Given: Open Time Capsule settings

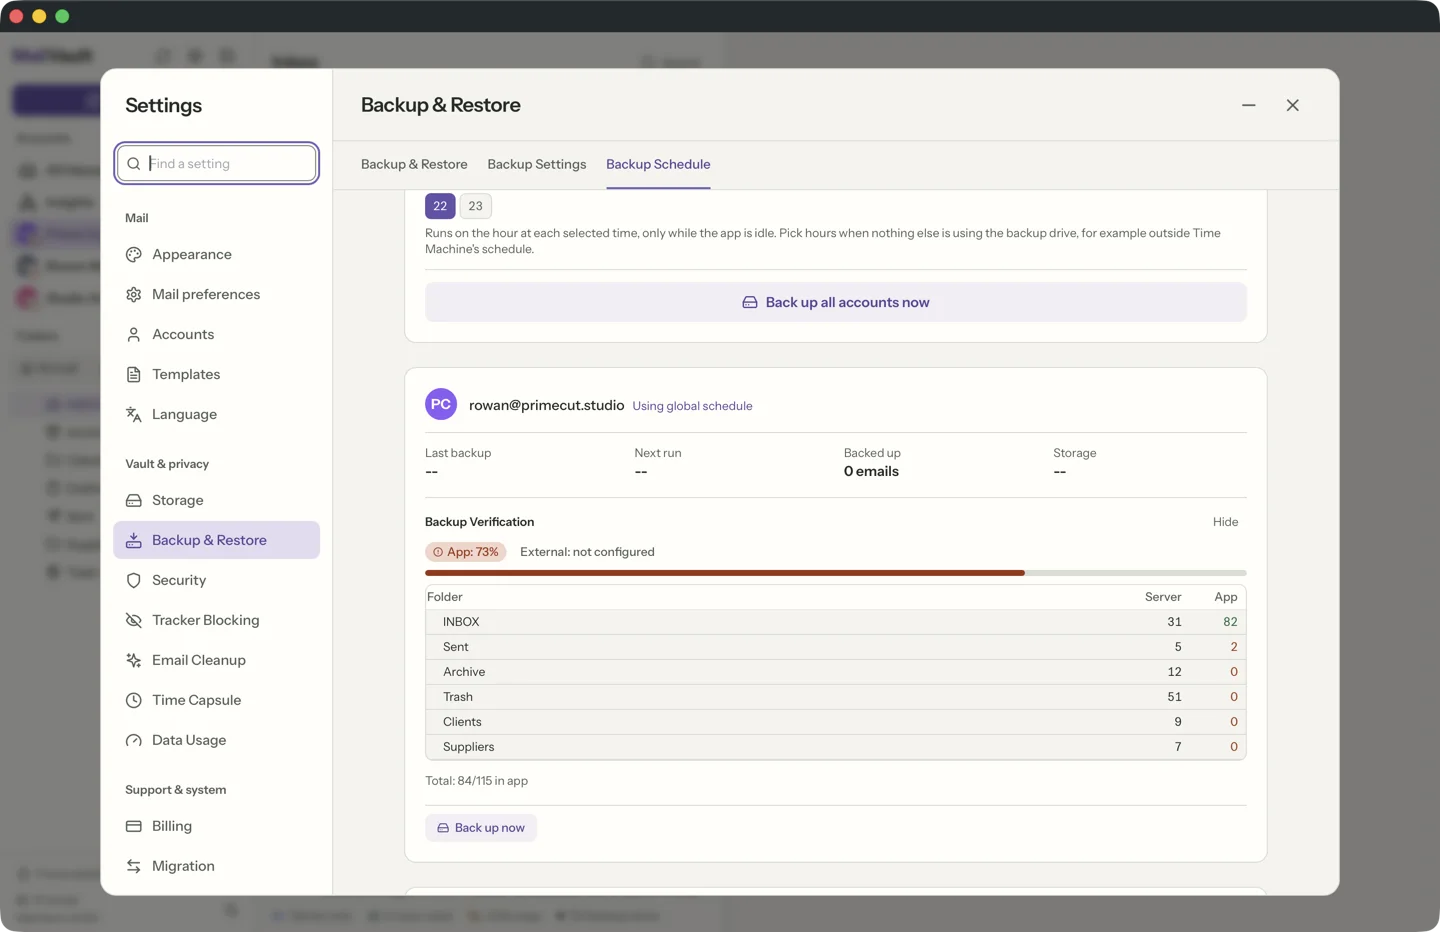Looking at the screenshot, I should point(217,701).
